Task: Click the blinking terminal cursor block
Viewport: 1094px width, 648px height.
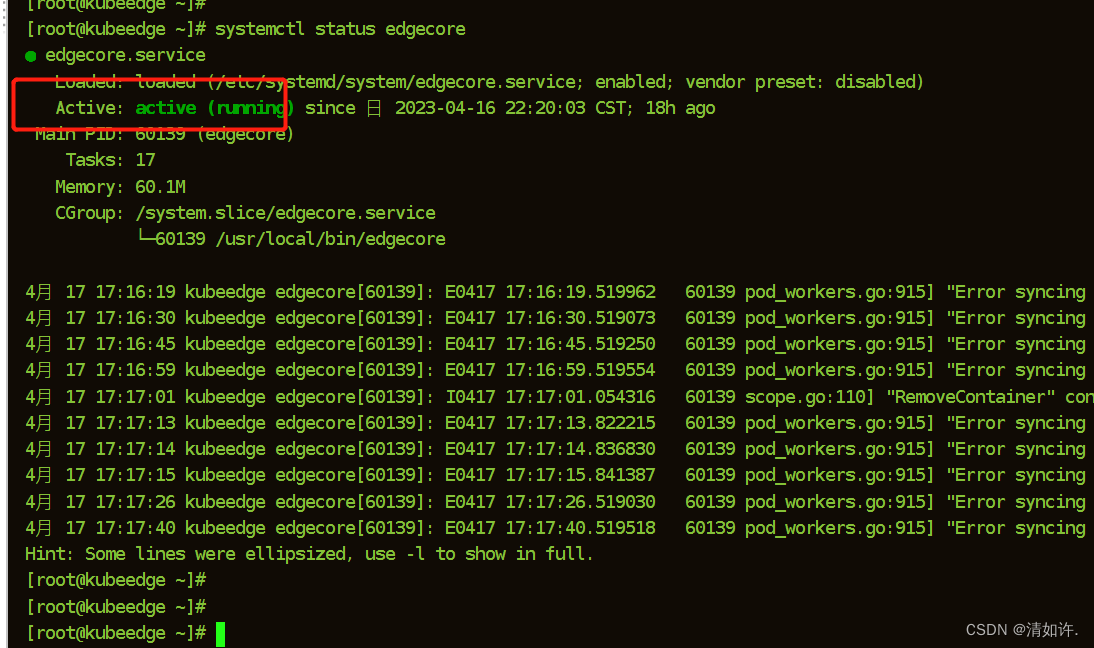Action: pyautogui.click(x=219, y=632)
